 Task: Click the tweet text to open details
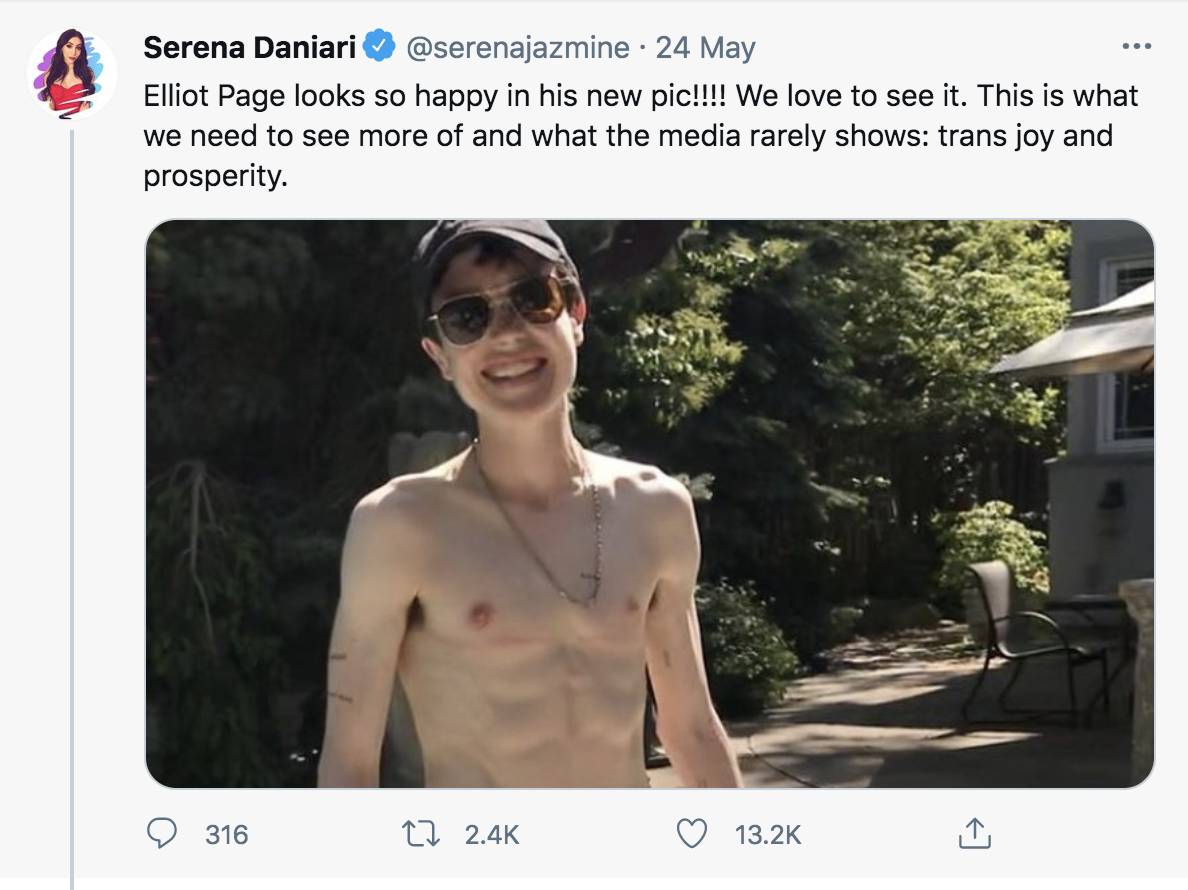click(x=641, y=136)
